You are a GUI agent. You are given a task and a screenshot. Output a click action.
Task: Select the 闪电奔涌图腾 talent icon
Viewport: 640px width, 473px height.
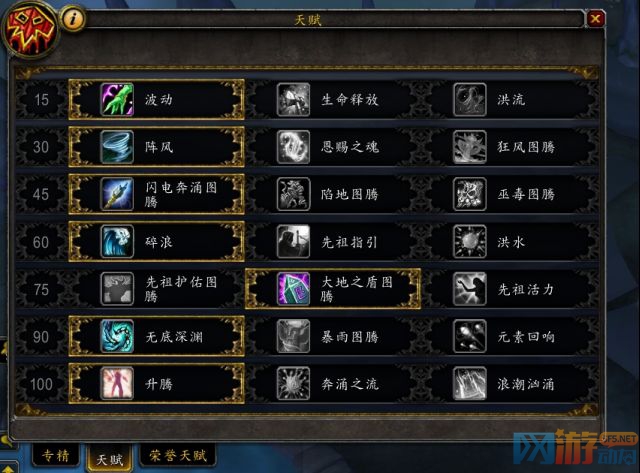(x=117, y=194)
